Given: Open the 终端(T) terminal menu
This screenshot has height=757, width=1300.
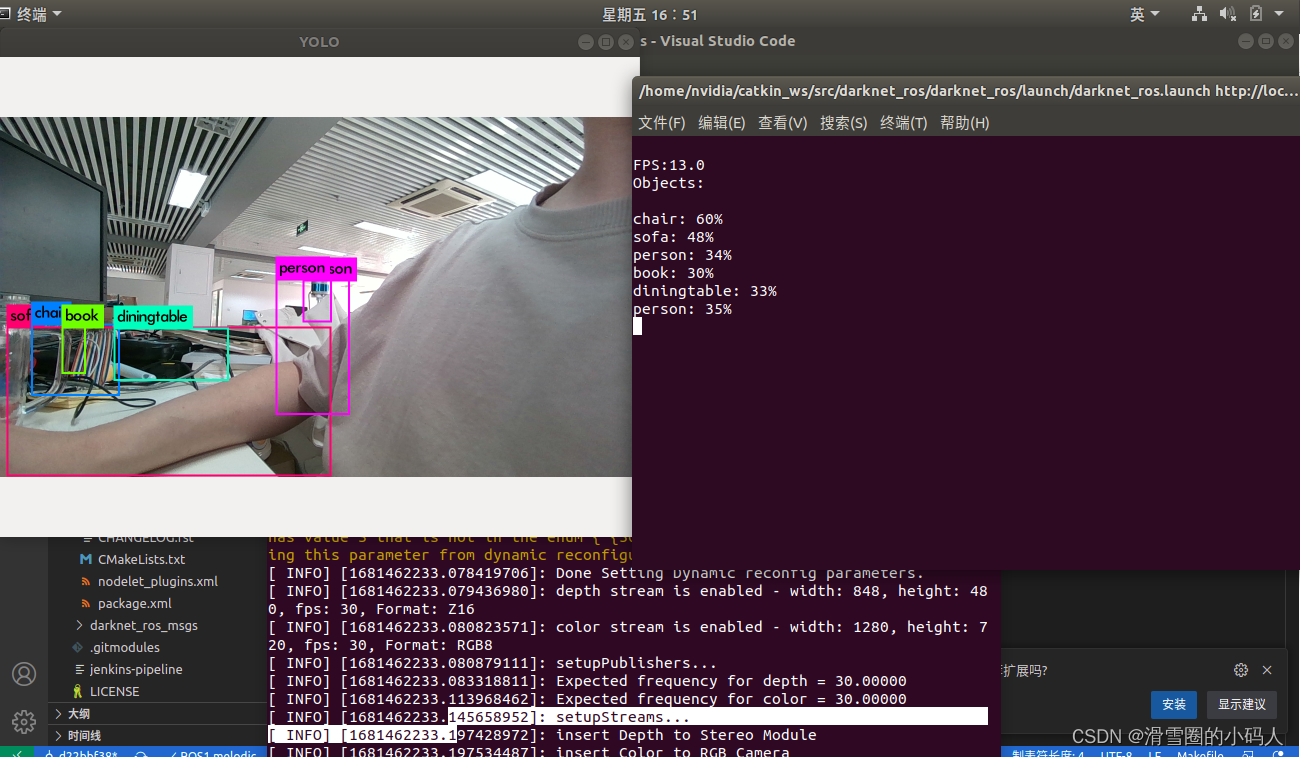Looking at the screenshot, I should [x=904, y=123].
